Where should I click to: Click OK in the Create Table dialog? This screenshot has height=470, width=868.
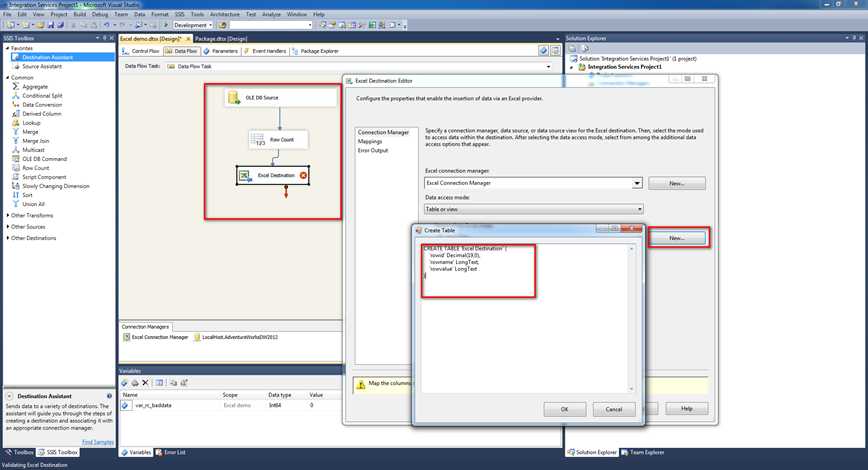pyautogui.click(x=565, y=409)
